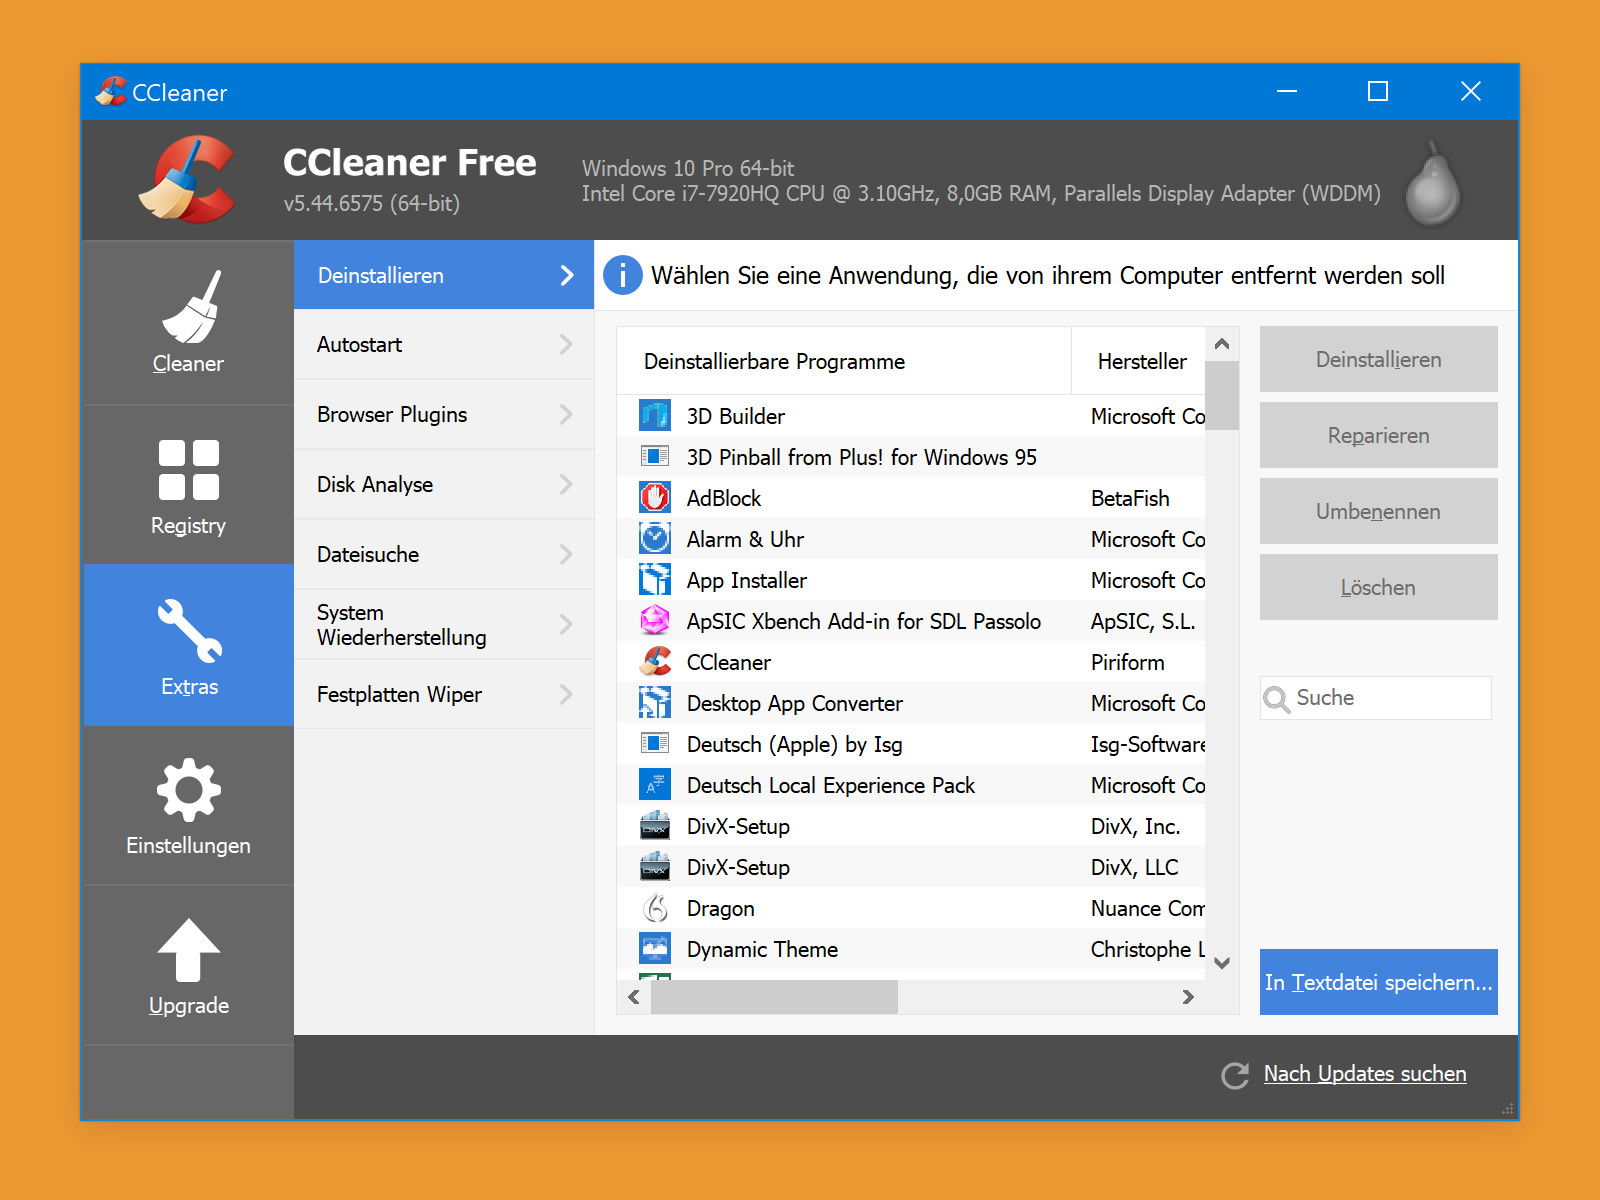Click In Textdatei speichern button

pyautogui.click(x=1378, y=982)
